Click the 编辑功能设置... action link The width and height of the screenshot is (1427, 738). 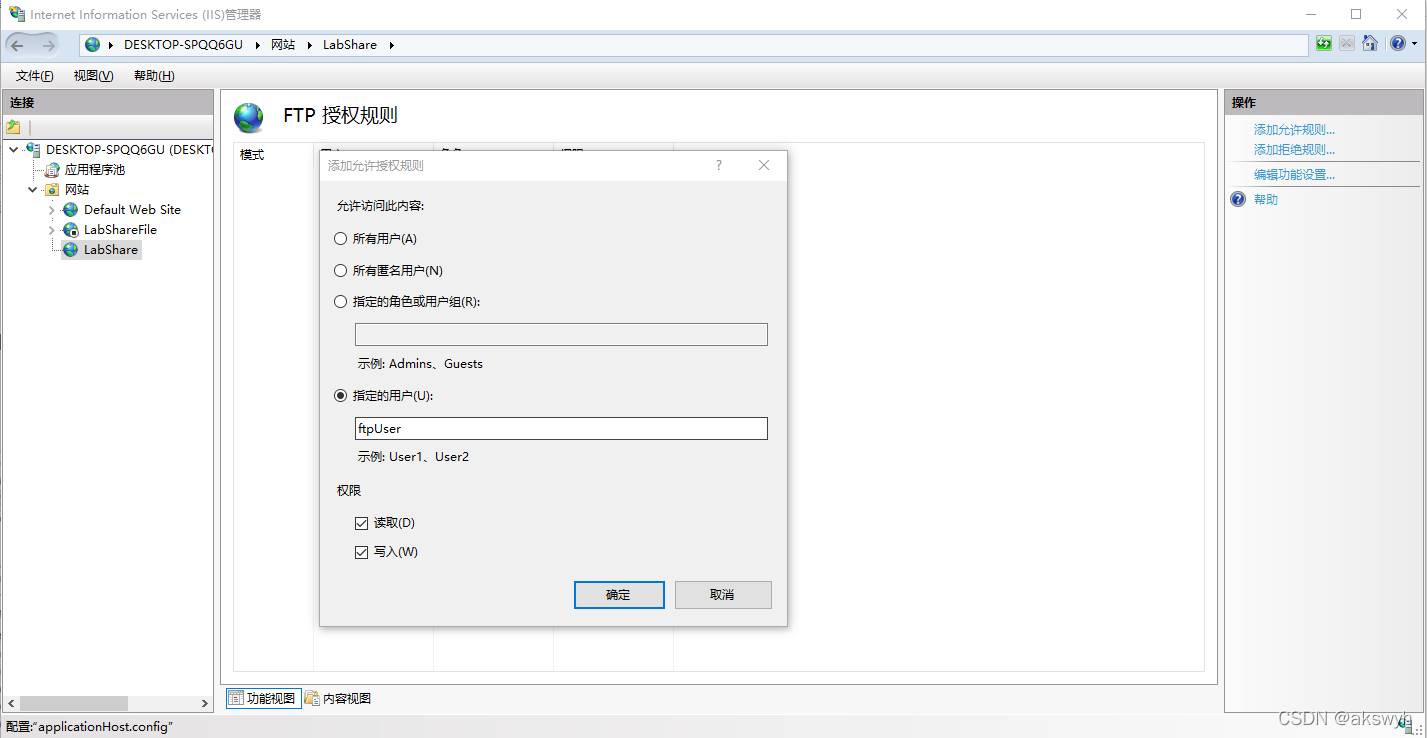click(x=1294, y=175)
